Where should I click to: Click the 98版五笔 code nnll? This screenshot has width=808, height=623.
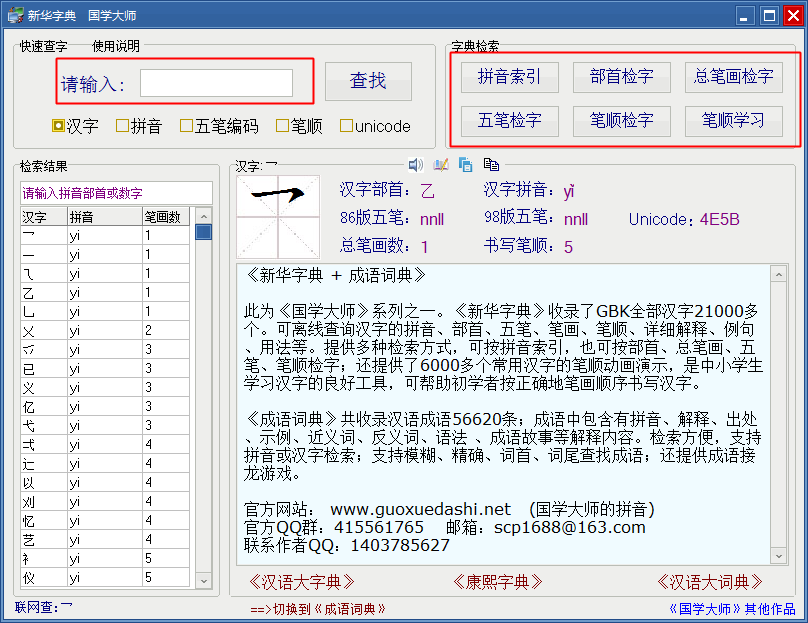576,220
